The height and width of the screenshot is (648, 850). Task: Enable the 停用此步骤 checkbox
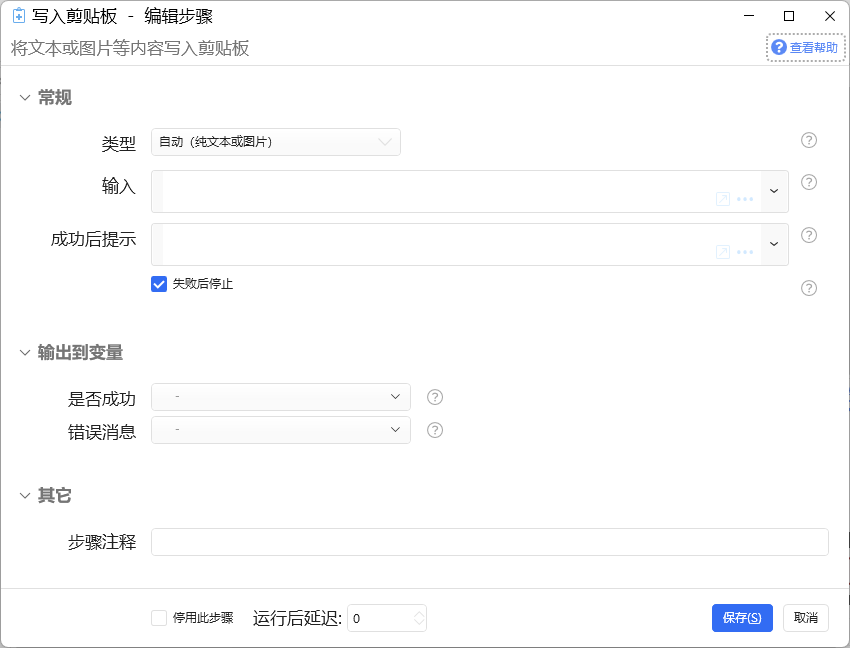[159, 618]
